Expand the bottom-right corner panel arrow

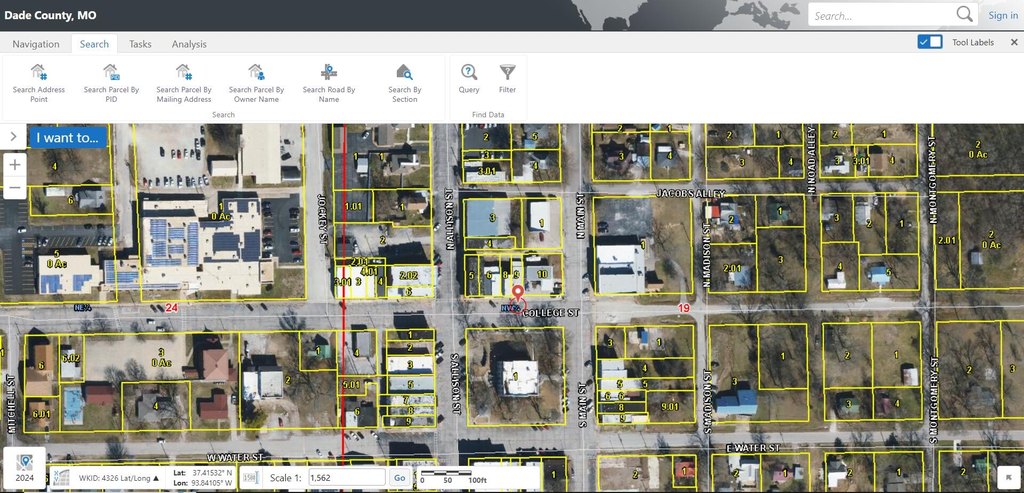click(x=1009, y=479)
